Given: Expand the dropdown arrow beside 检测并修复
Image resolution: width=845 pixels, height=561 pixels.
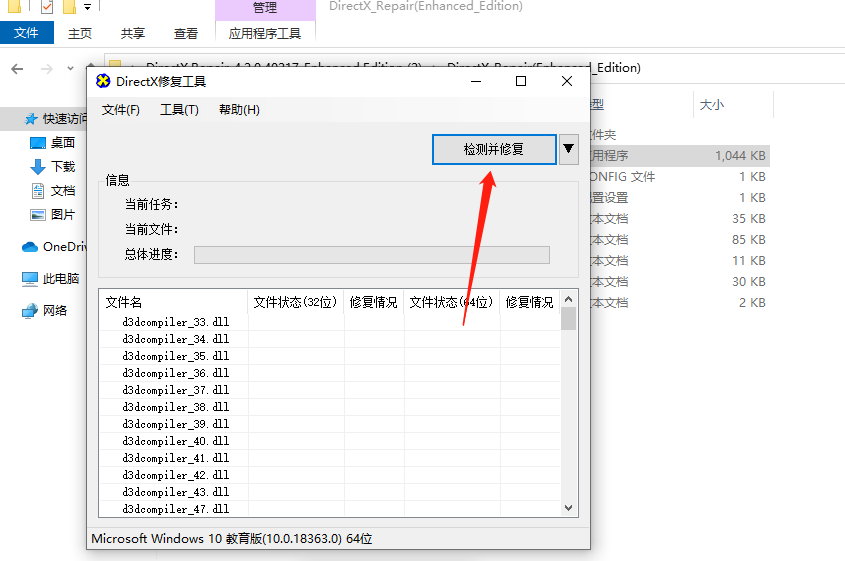Looking at the screenshot, I should (x=569, y=150).
